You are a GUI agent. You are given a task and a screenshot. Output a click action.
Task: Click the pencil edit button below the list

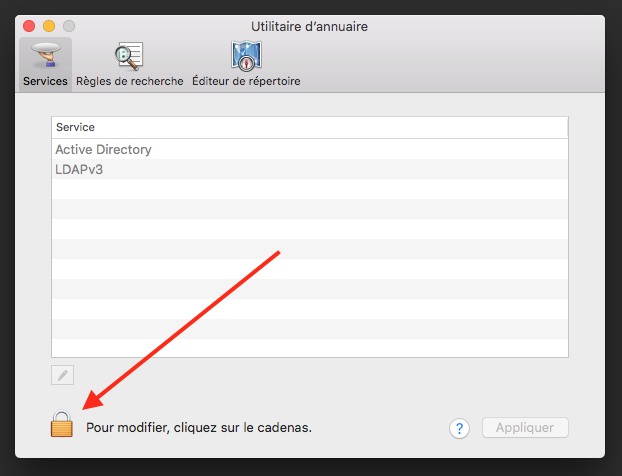pyautogui.click(x=62, y=375)
